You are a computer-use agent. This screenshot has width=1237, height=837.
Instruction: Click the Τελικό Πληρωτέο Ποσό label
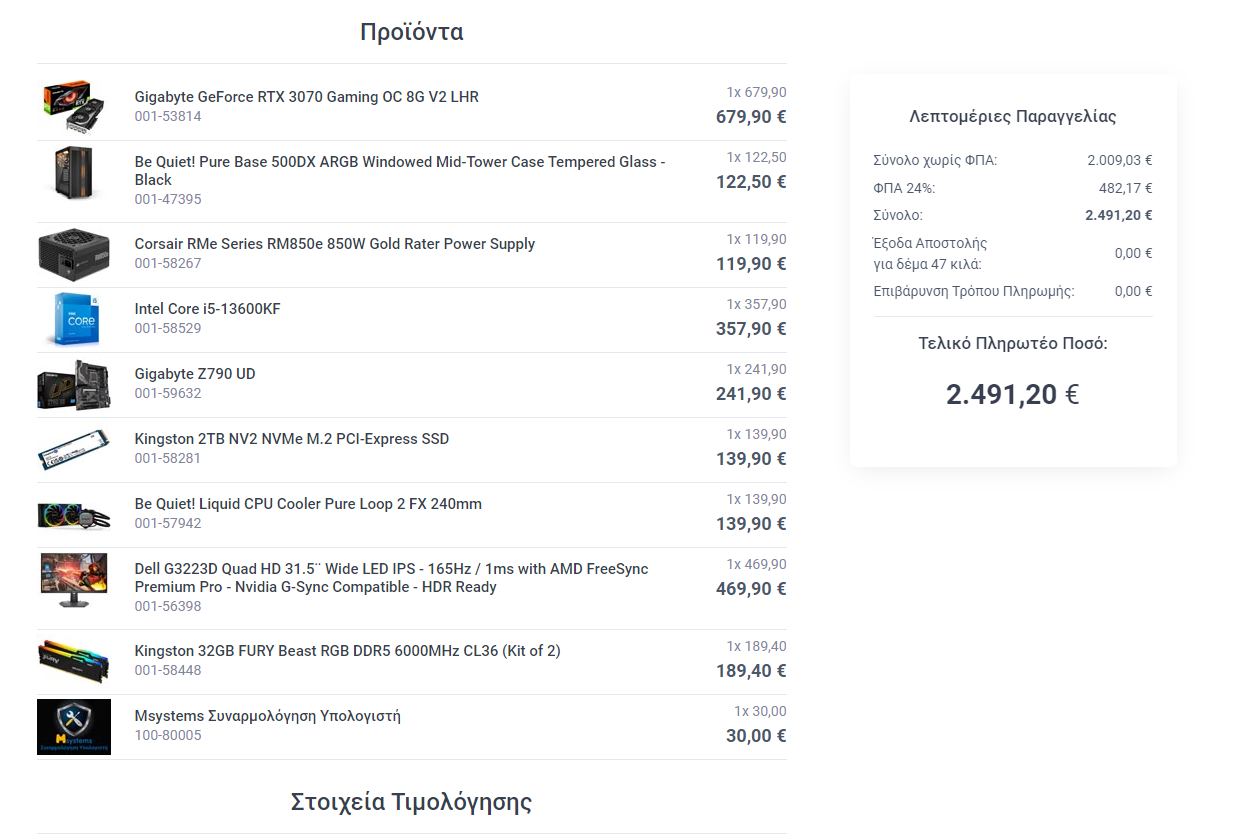tap(1013, 343)
